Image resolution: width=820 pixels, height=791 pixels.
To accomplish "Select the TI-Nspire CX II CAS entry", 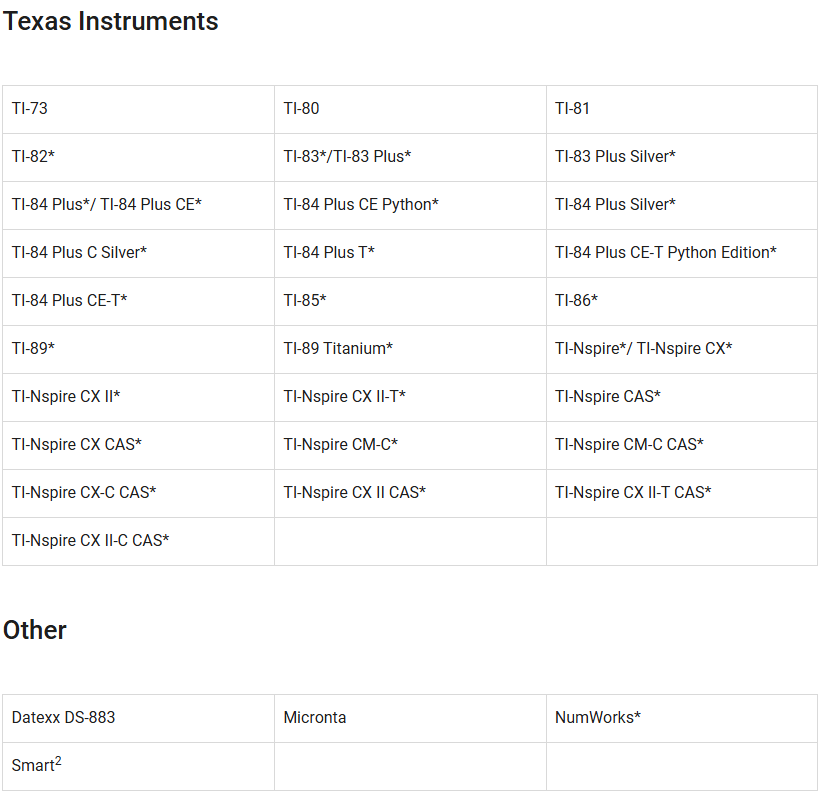I will click(x=354, y=493).
